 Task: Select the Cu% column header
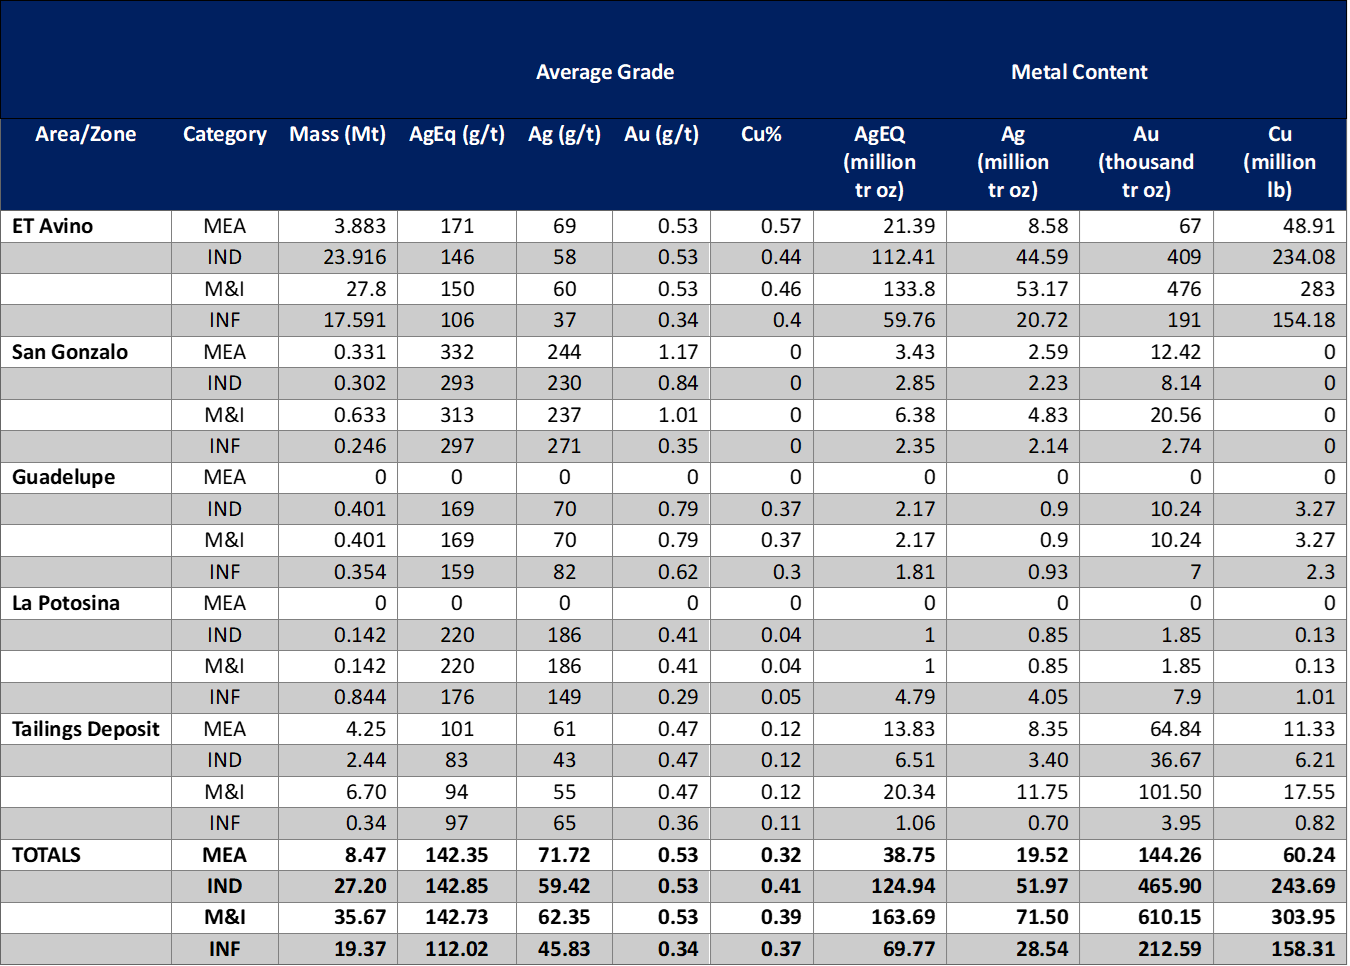[x=761, y=134]
